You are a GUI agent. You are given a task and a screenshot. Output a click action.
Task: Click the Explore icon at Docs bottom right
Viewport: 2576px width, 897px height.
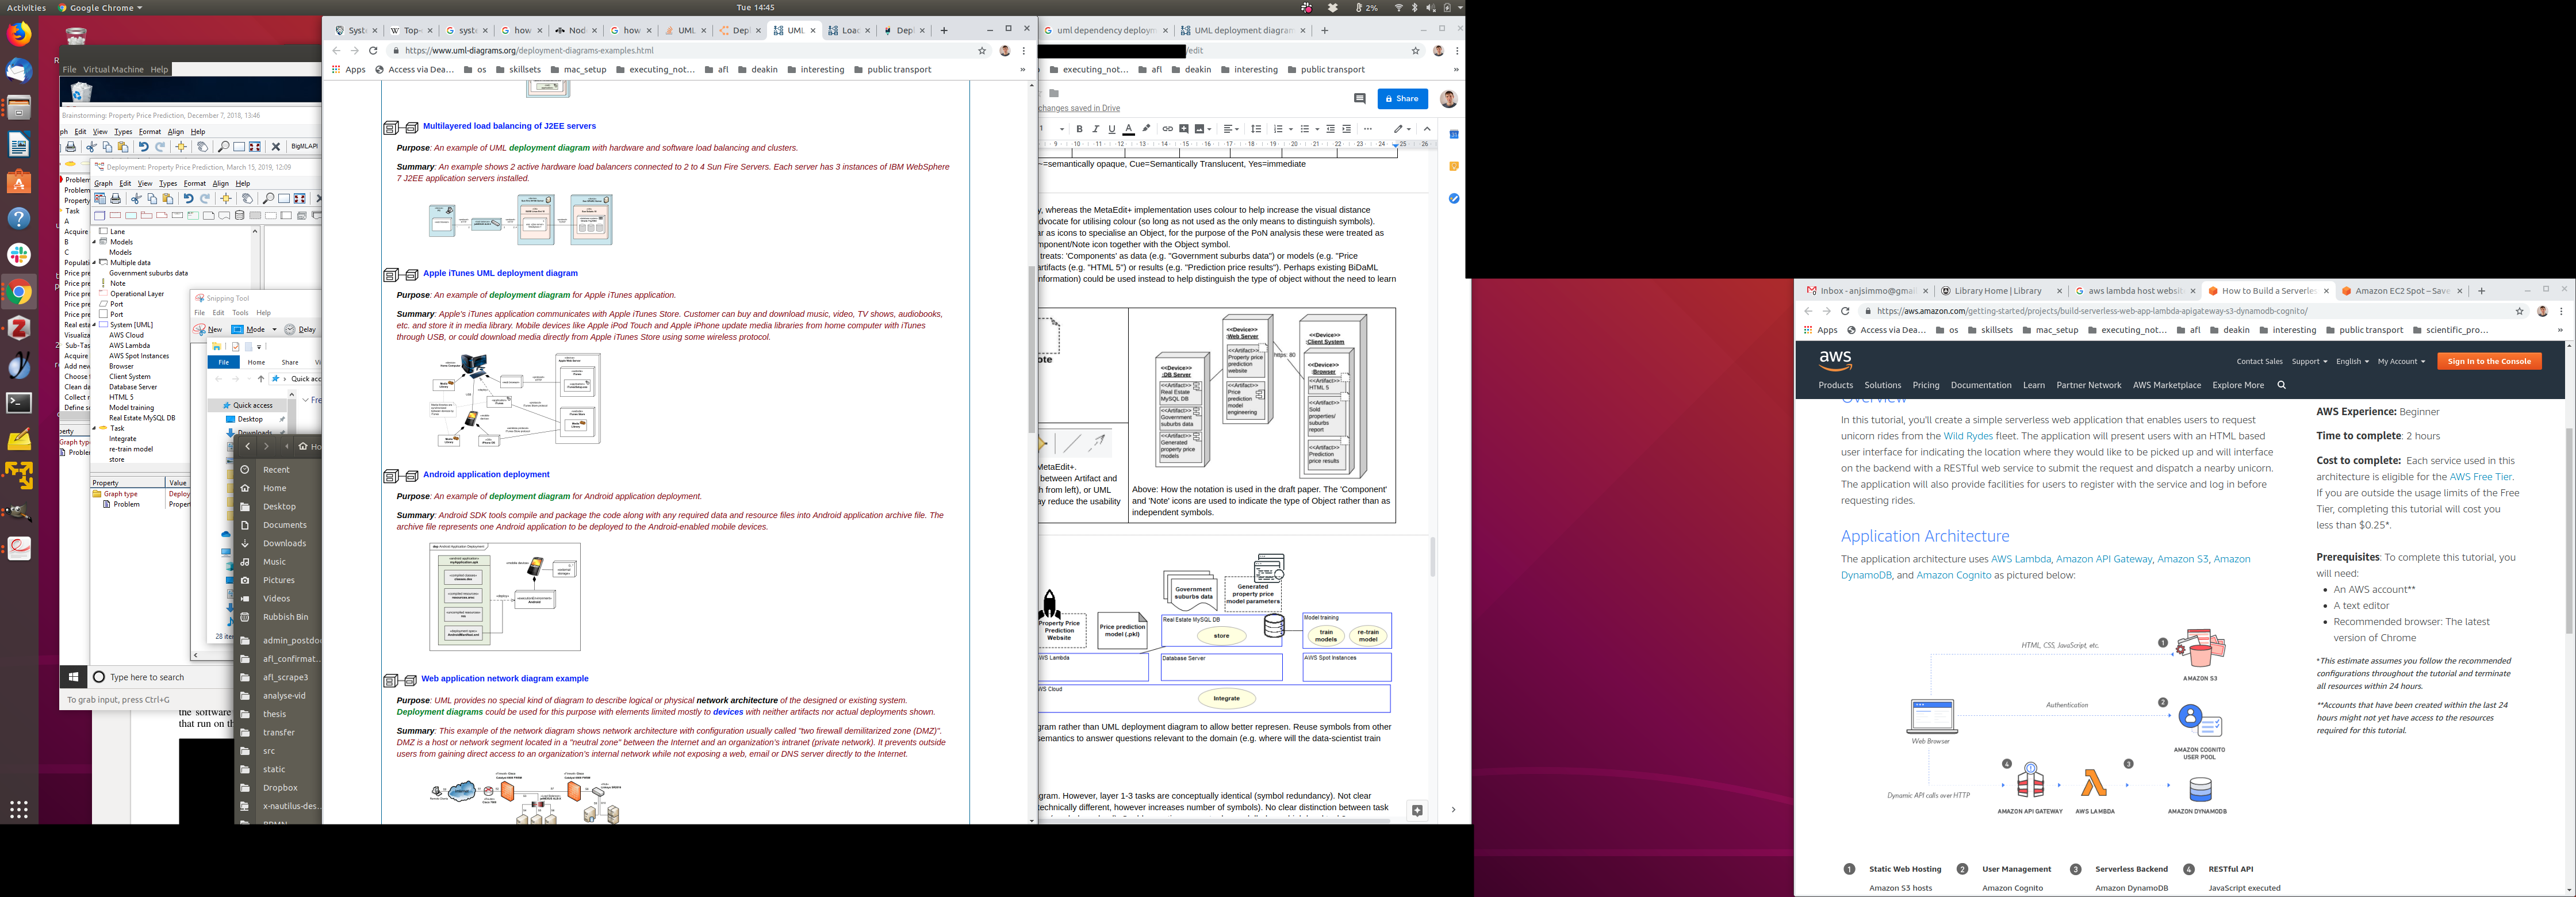(x=1417, y=810)
